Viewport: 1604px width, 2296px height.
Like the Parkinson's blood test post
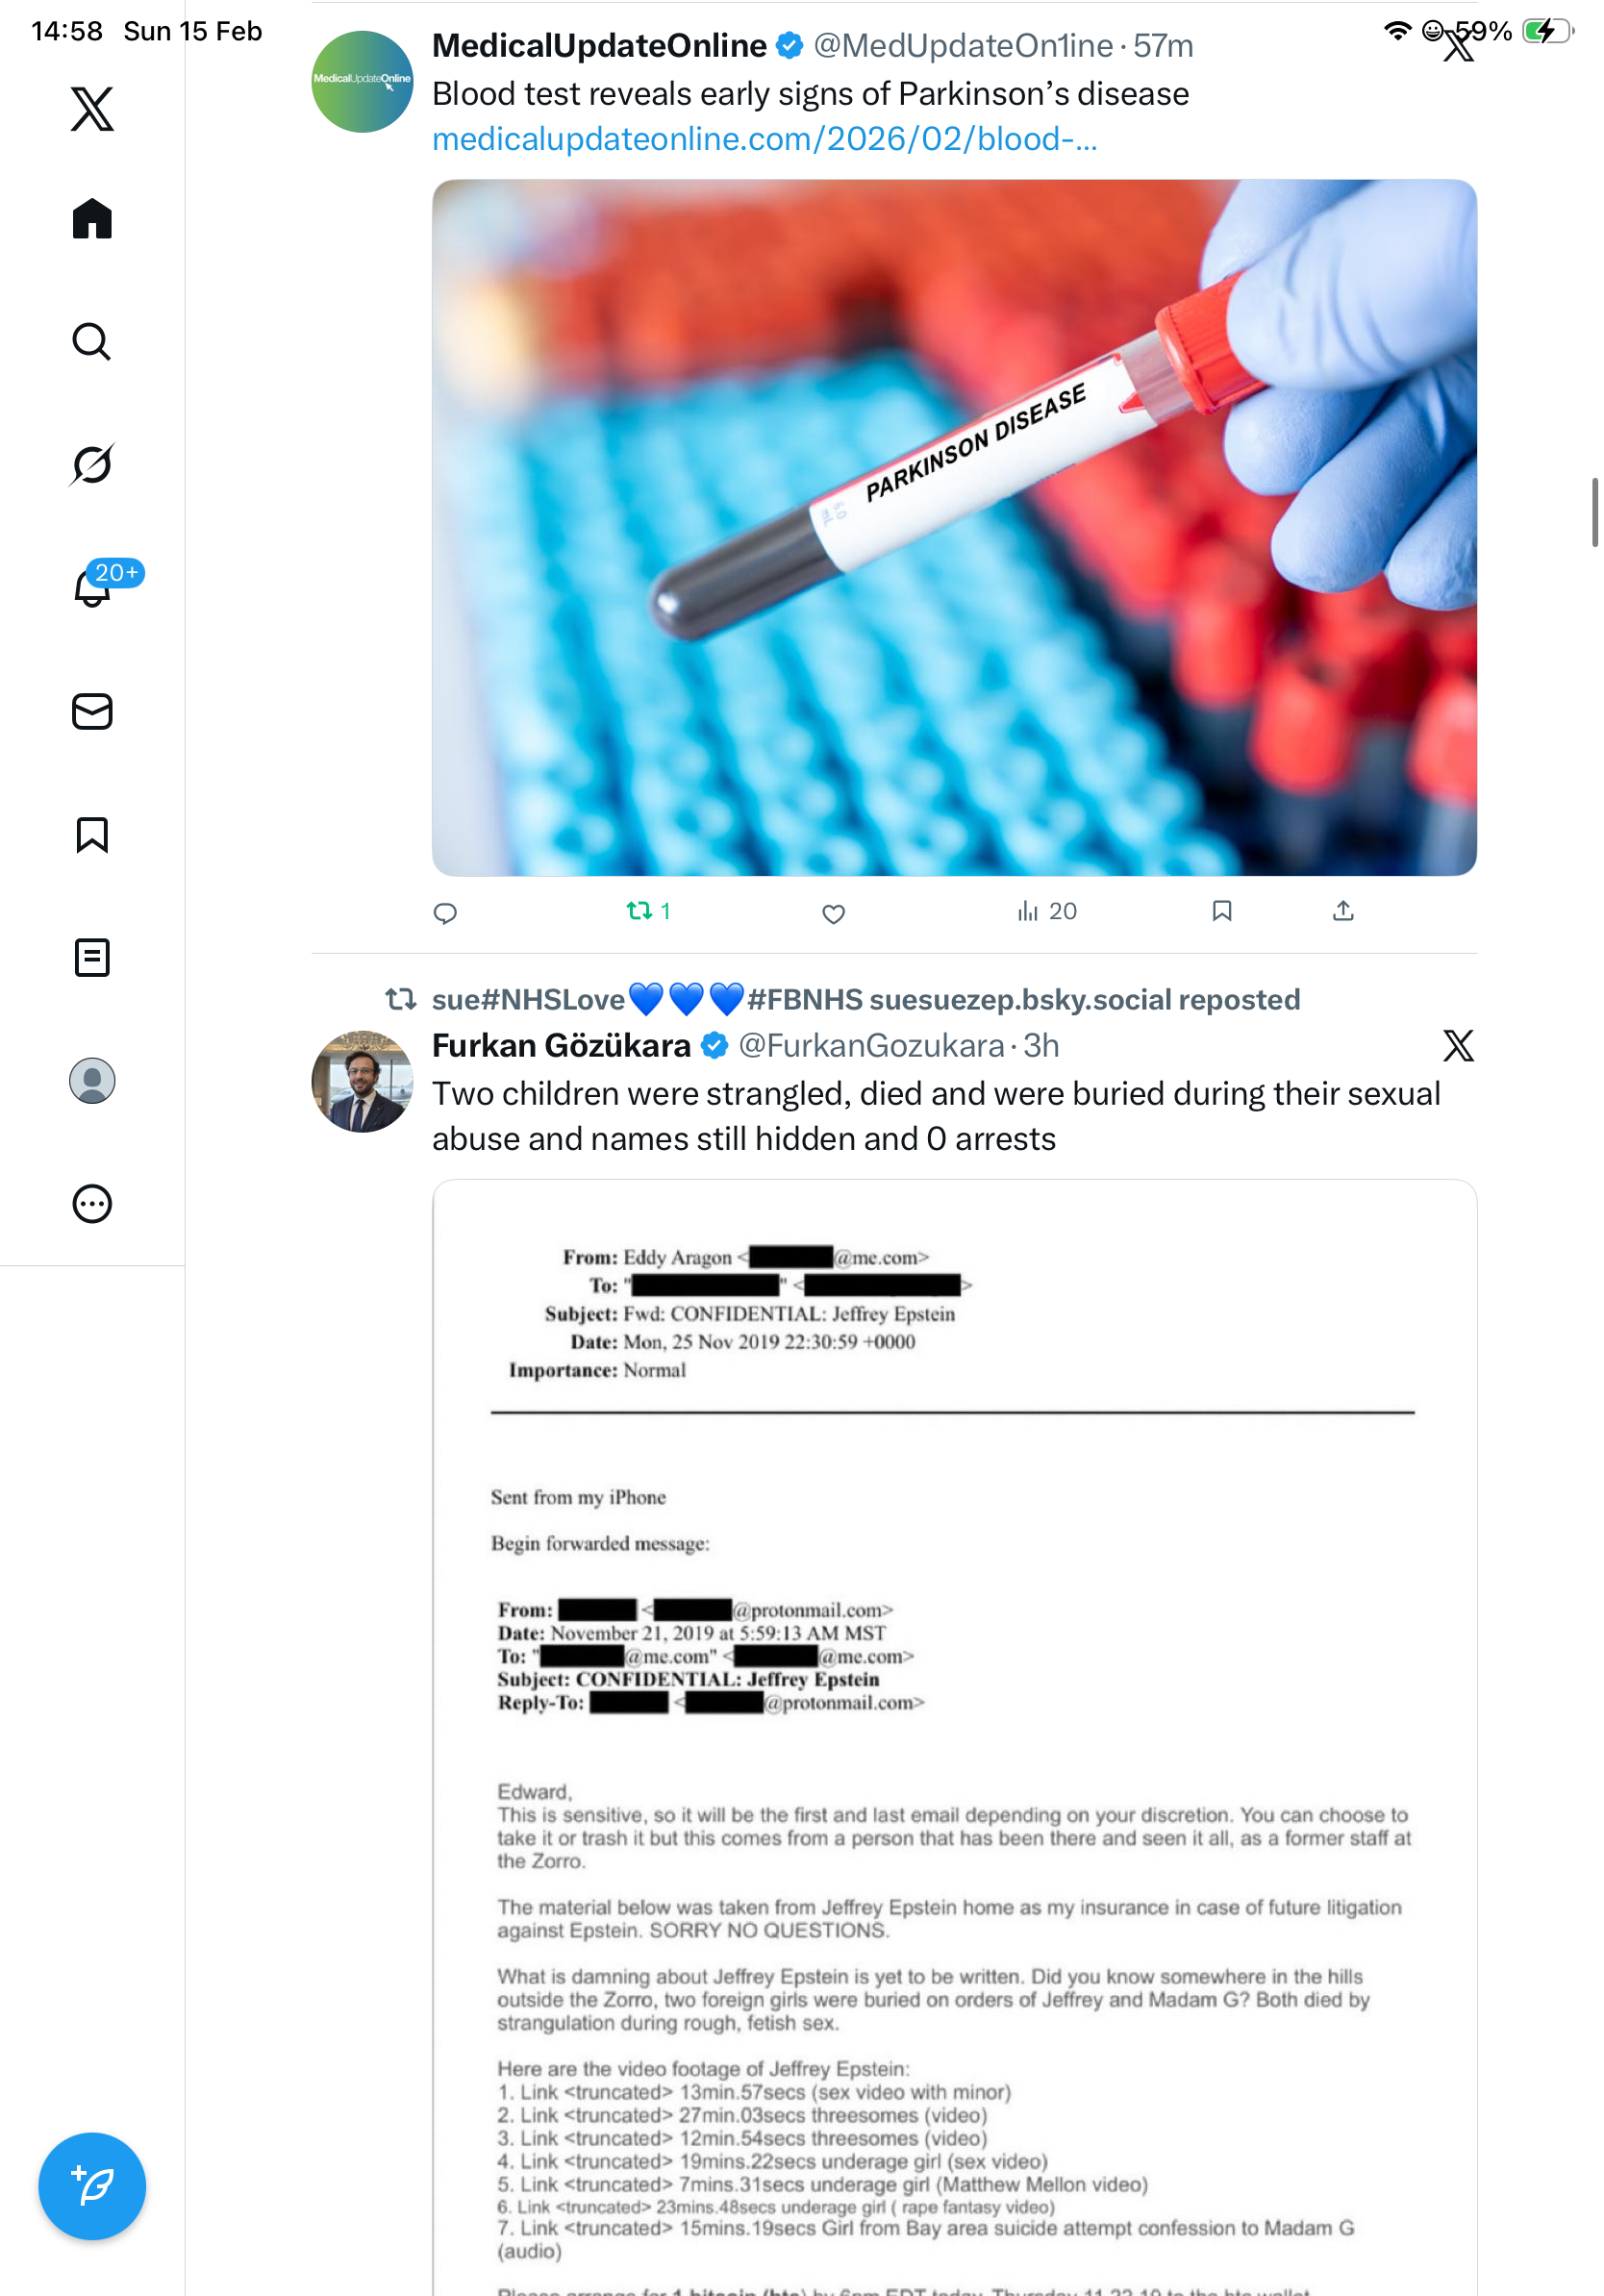tap(833, 912)
